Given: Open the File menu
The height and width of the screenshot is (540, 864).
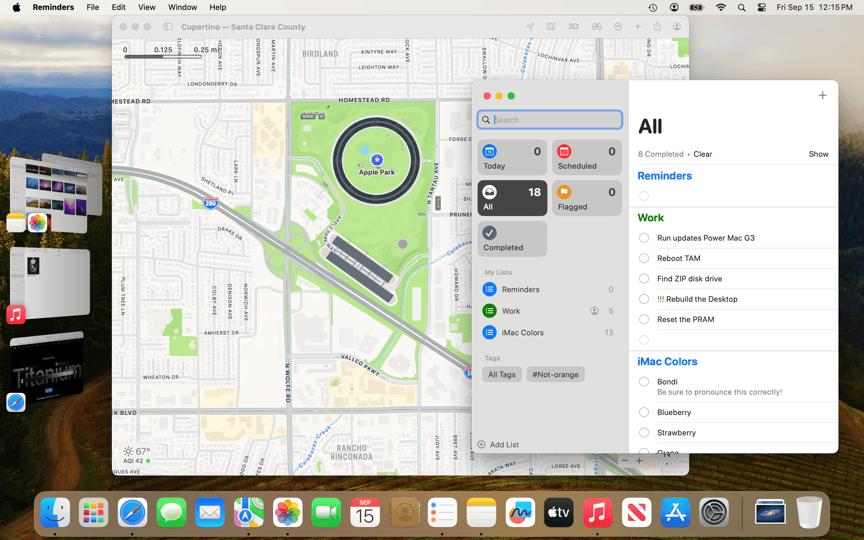Looking at the screenshot, I should click(93, 7).
